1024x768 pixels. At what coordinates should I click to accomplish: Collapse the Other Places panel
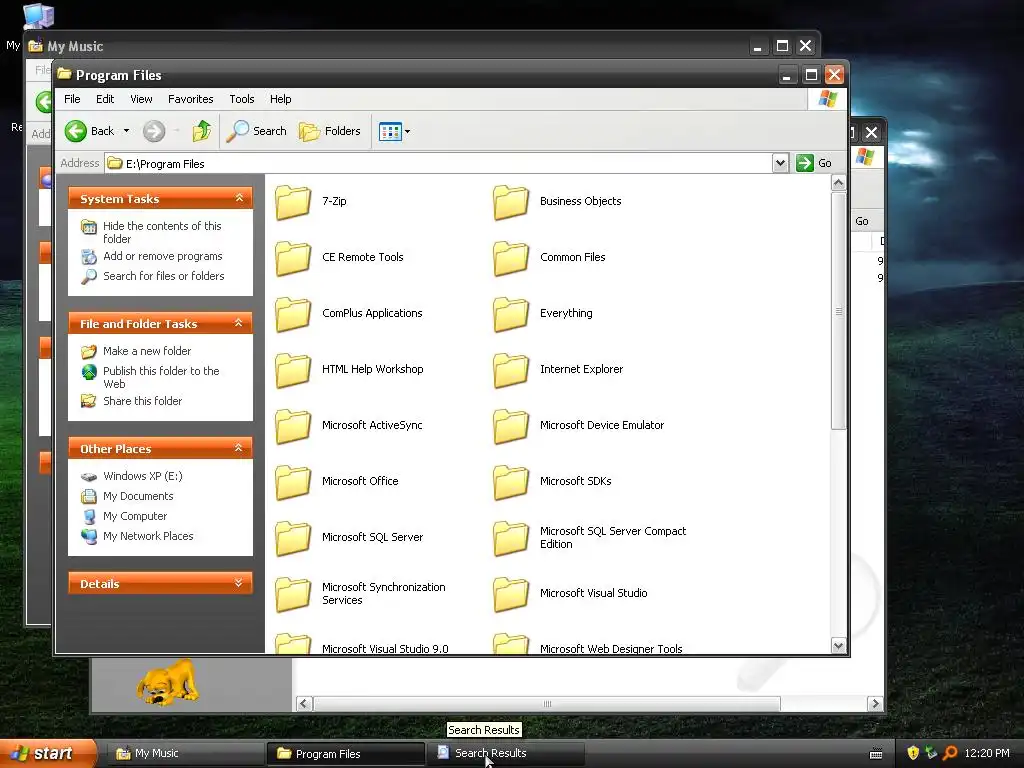coord(239,448)
